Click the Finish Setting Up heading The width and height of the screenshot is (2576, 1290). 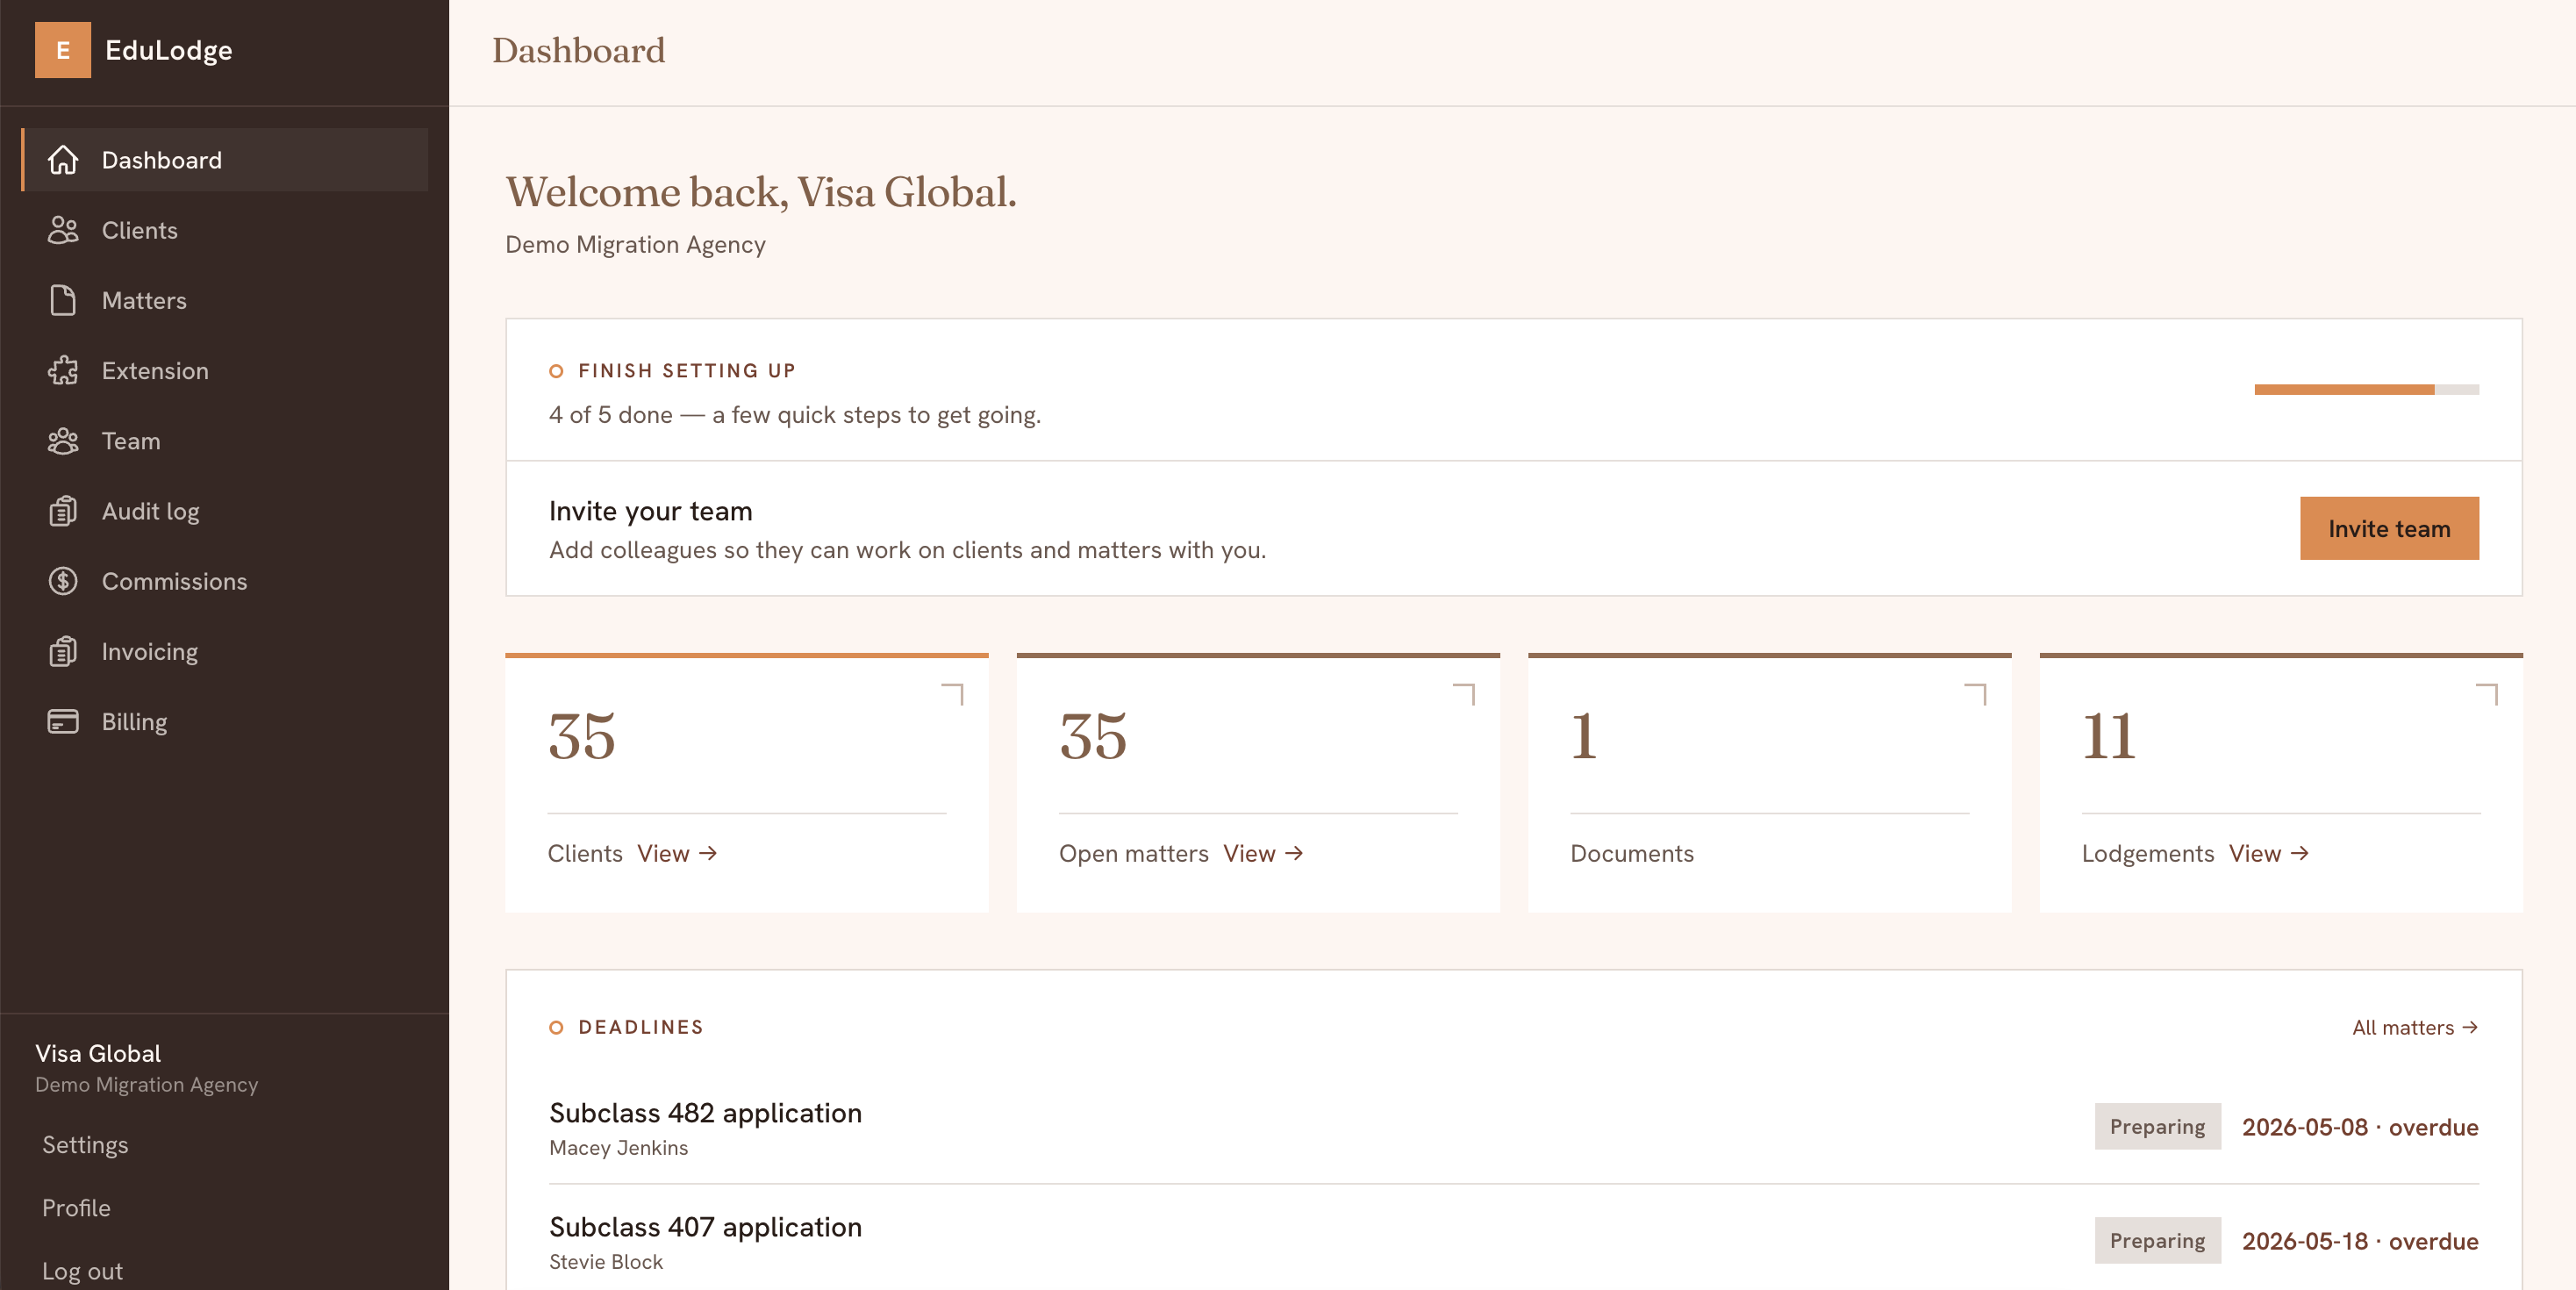pyautogui.click(x=686, y=371)
